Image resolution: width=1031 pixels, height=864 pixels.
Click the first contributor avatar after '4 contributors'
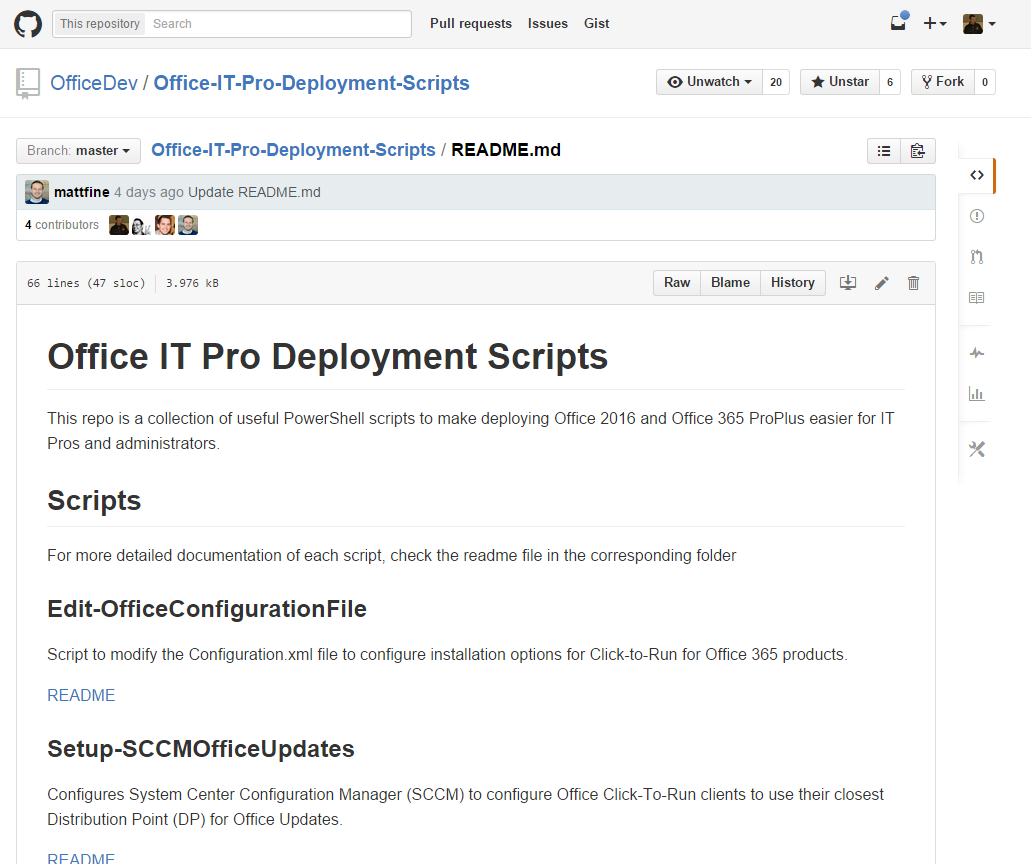coord(119,225)
